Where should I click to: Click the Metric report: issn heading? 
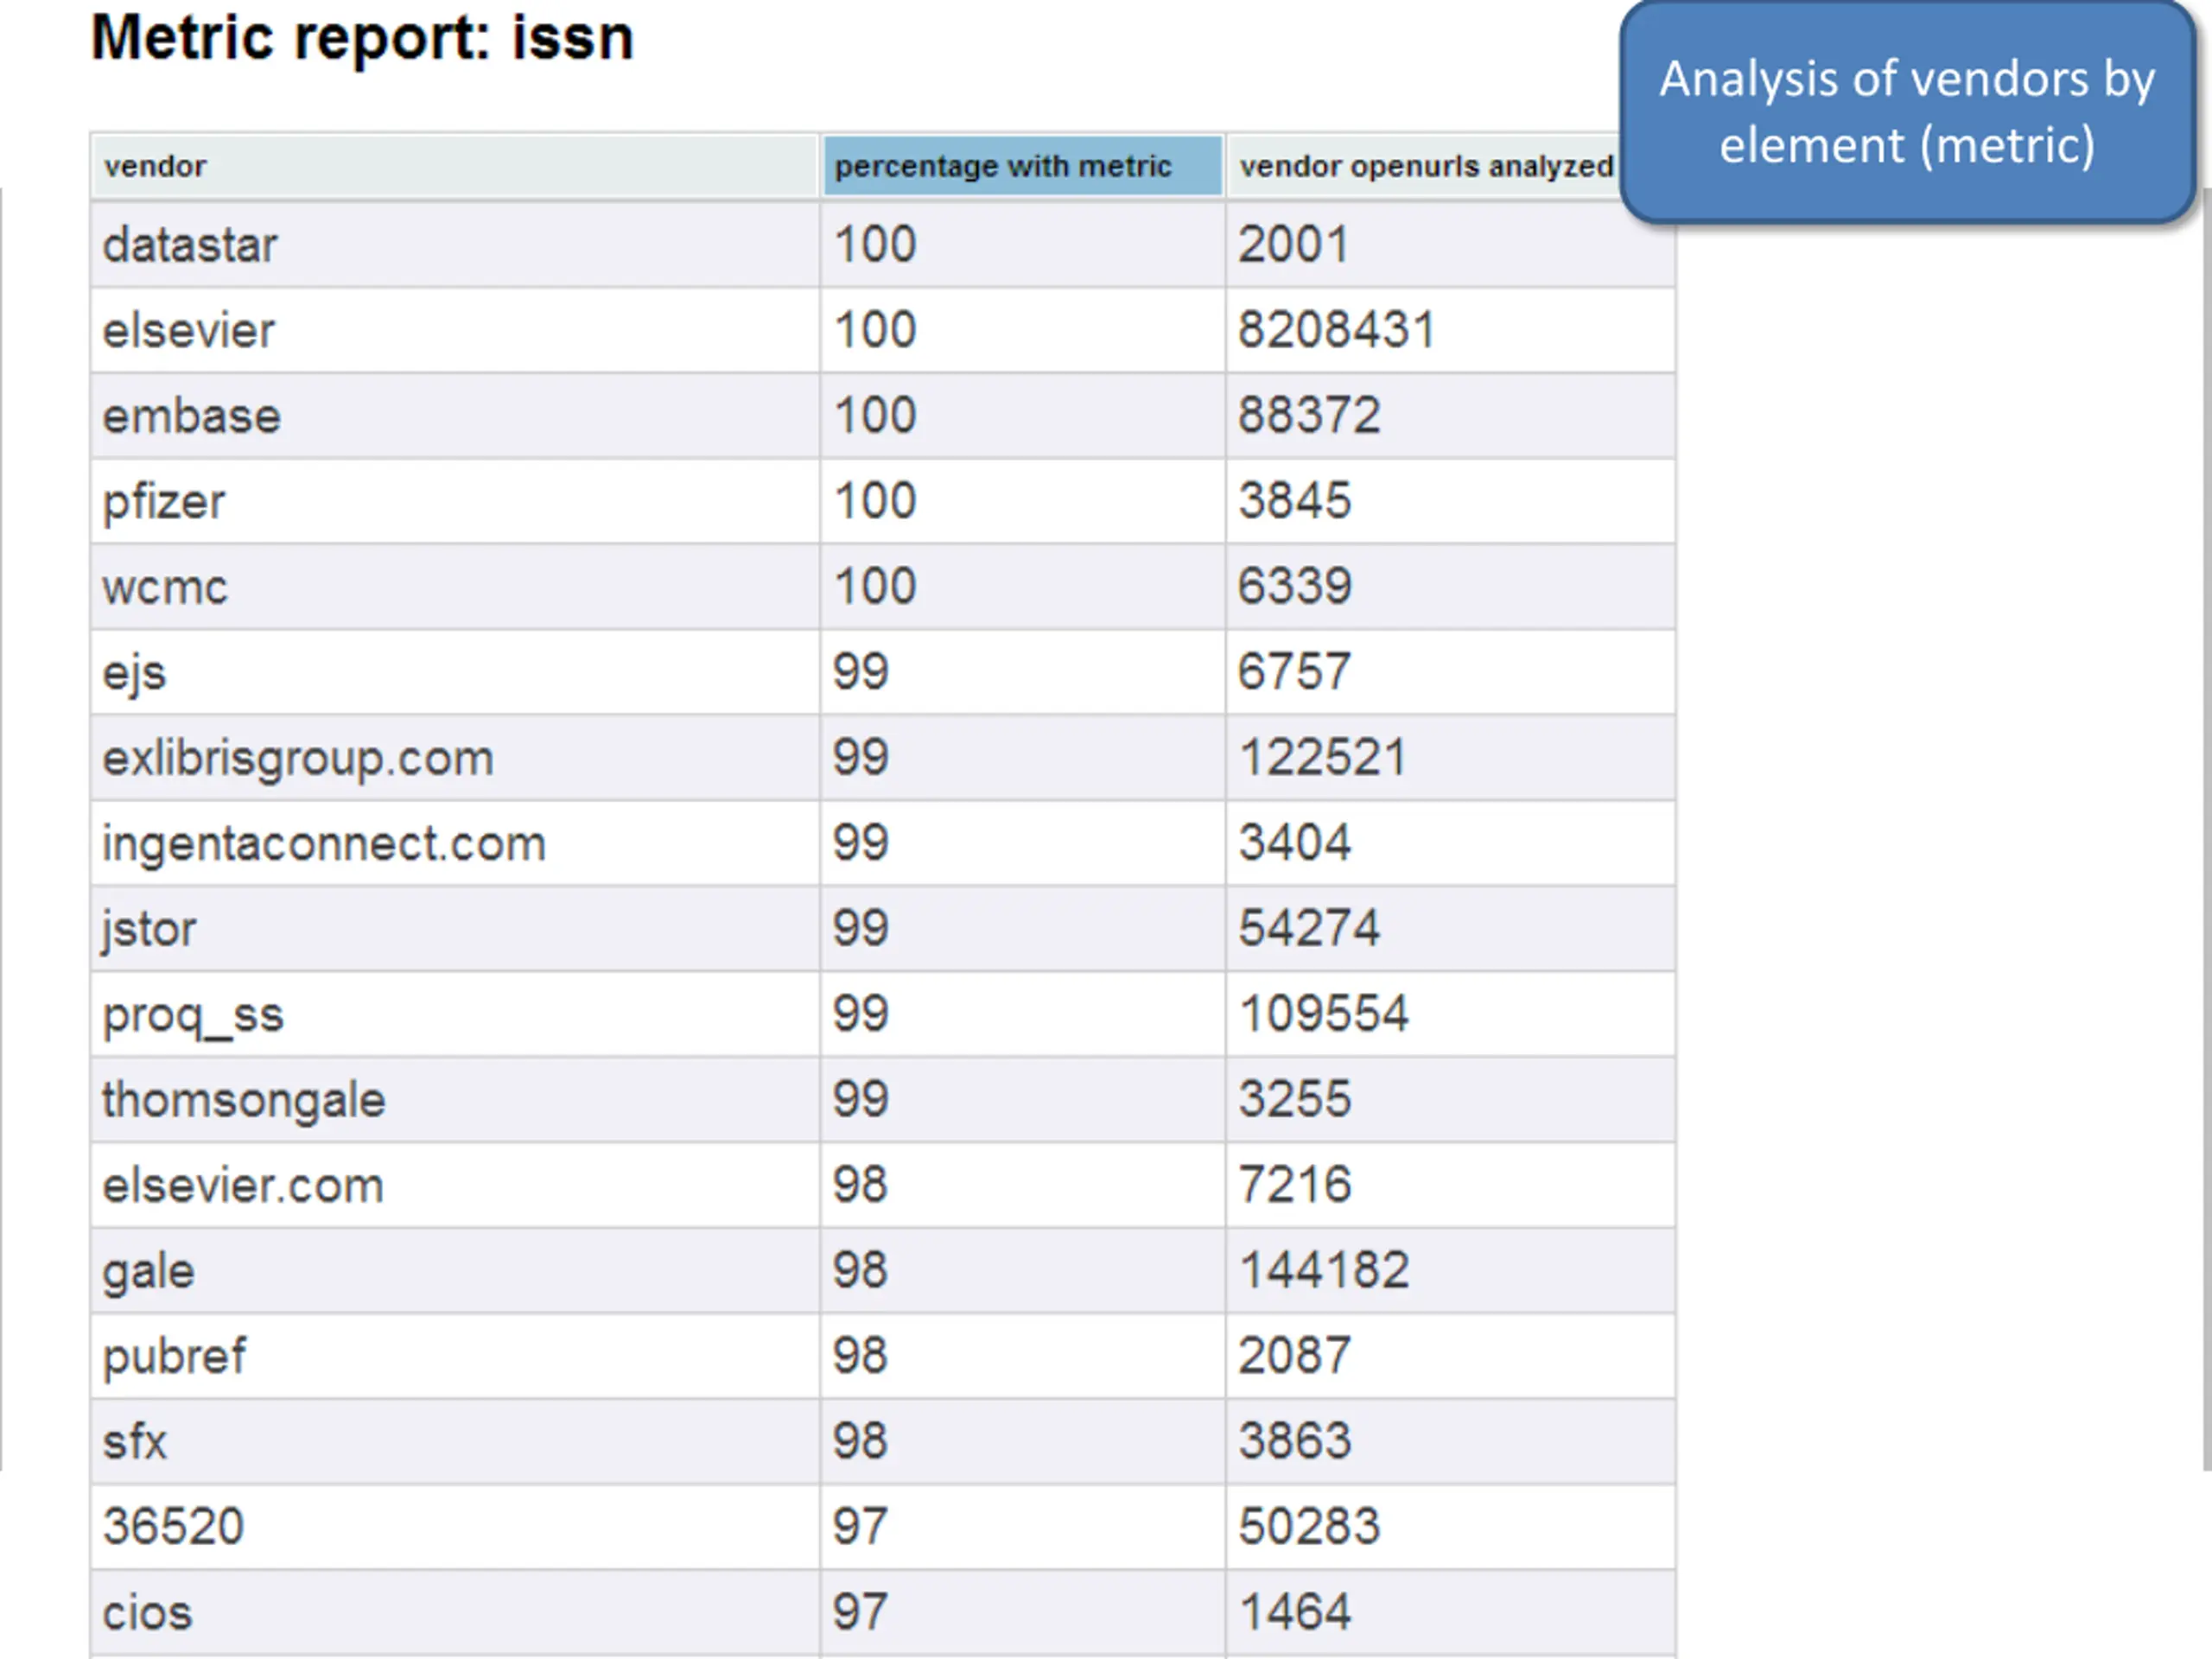pos(363,38)
